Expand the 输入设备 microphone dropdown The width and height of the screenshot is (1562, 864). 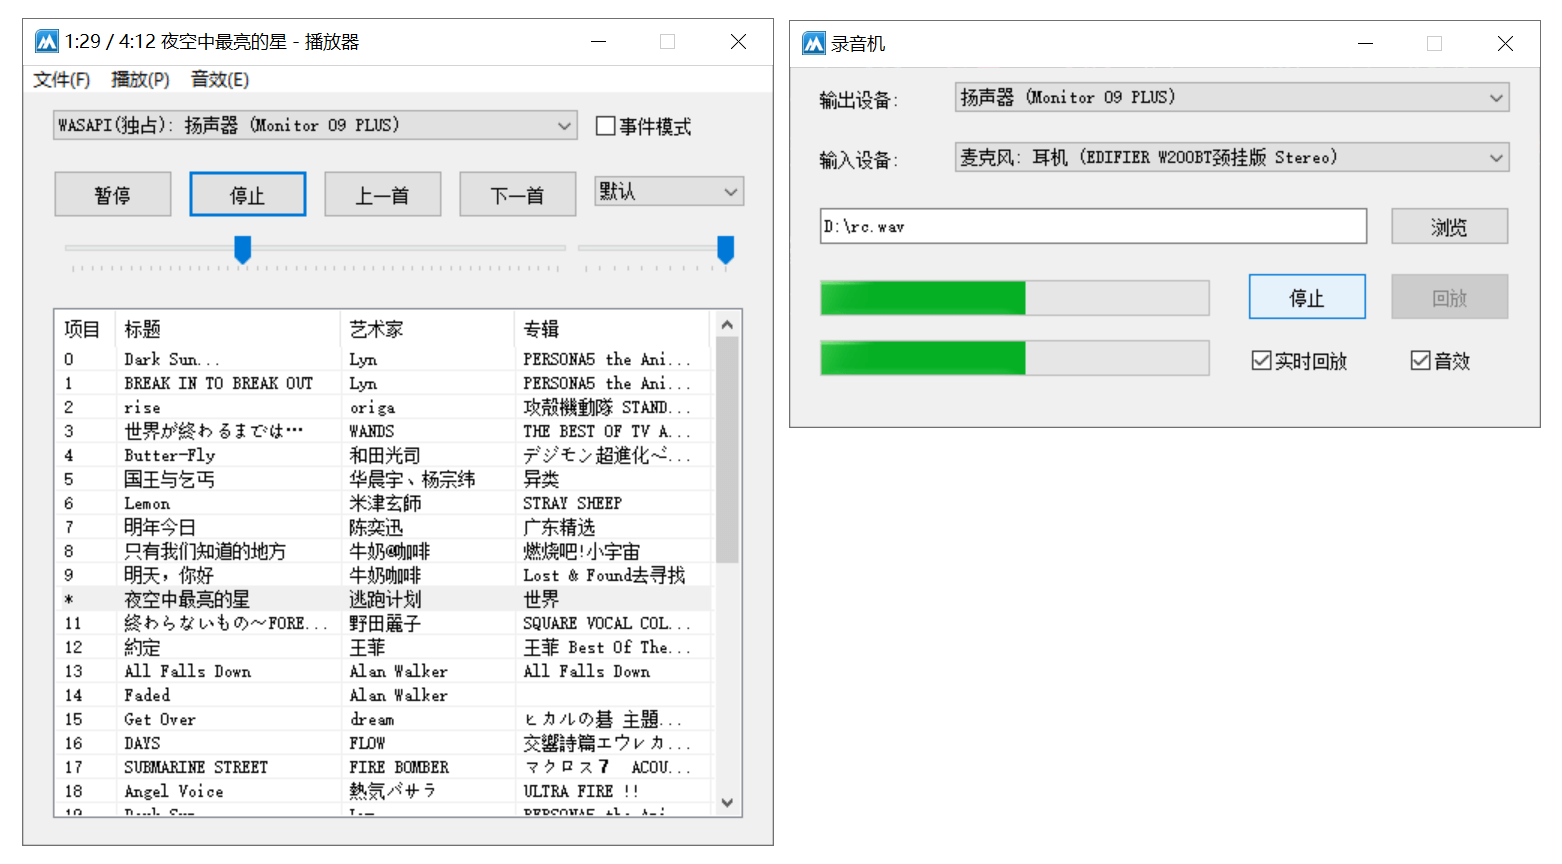point(1232,157)
